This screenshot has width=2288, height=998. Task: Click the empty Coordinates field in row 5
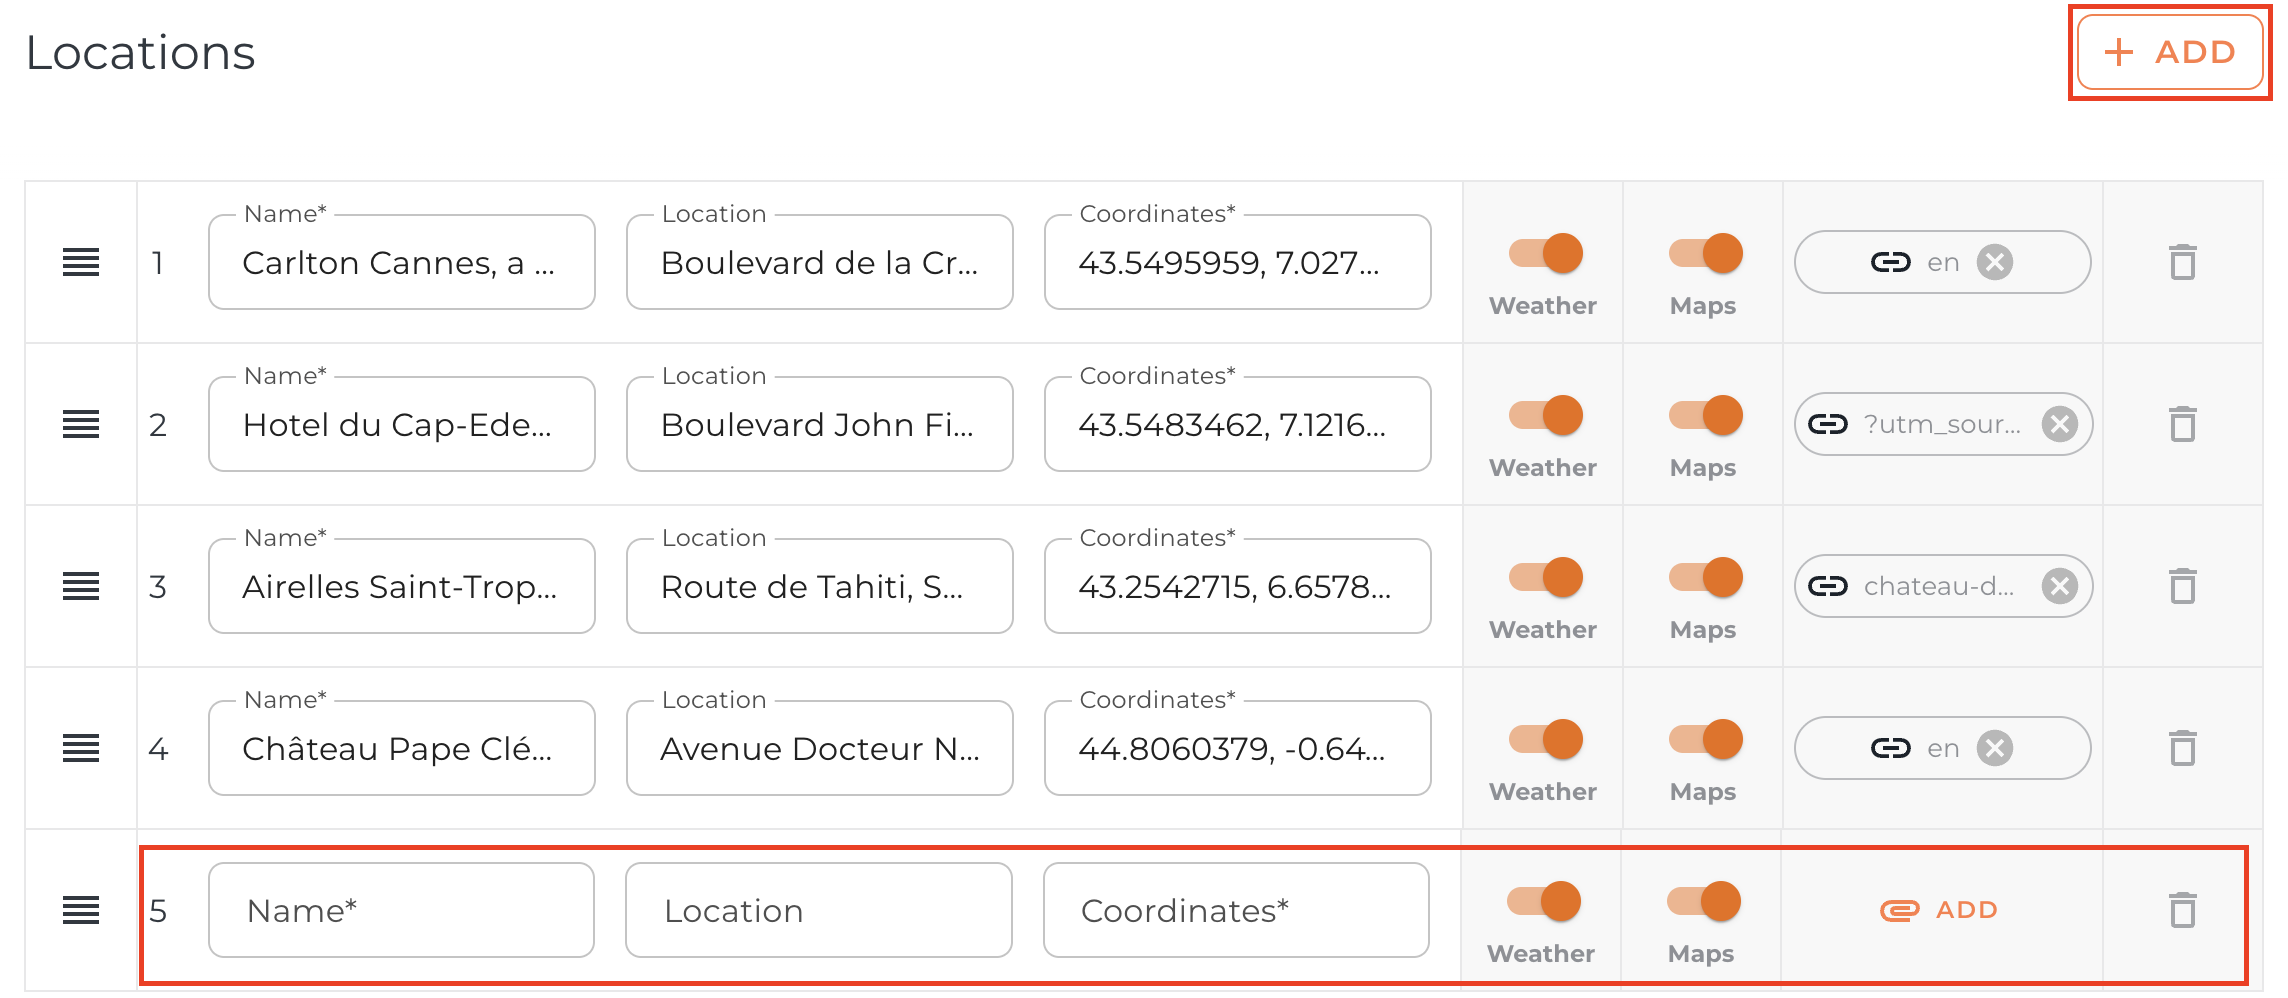pyautogui.click(x=1236, y=911)
